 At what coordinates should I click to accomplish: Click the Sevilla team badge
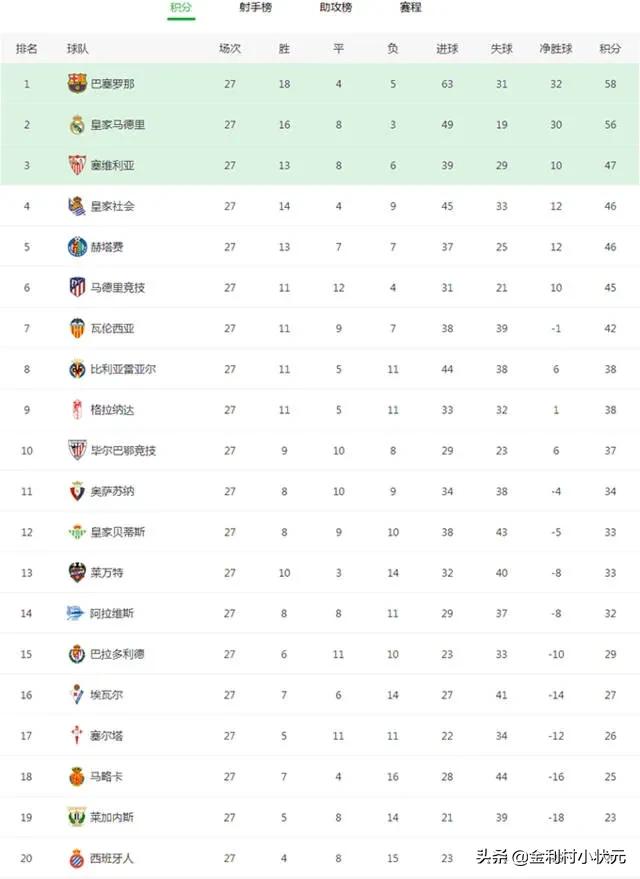coord(77,165)
